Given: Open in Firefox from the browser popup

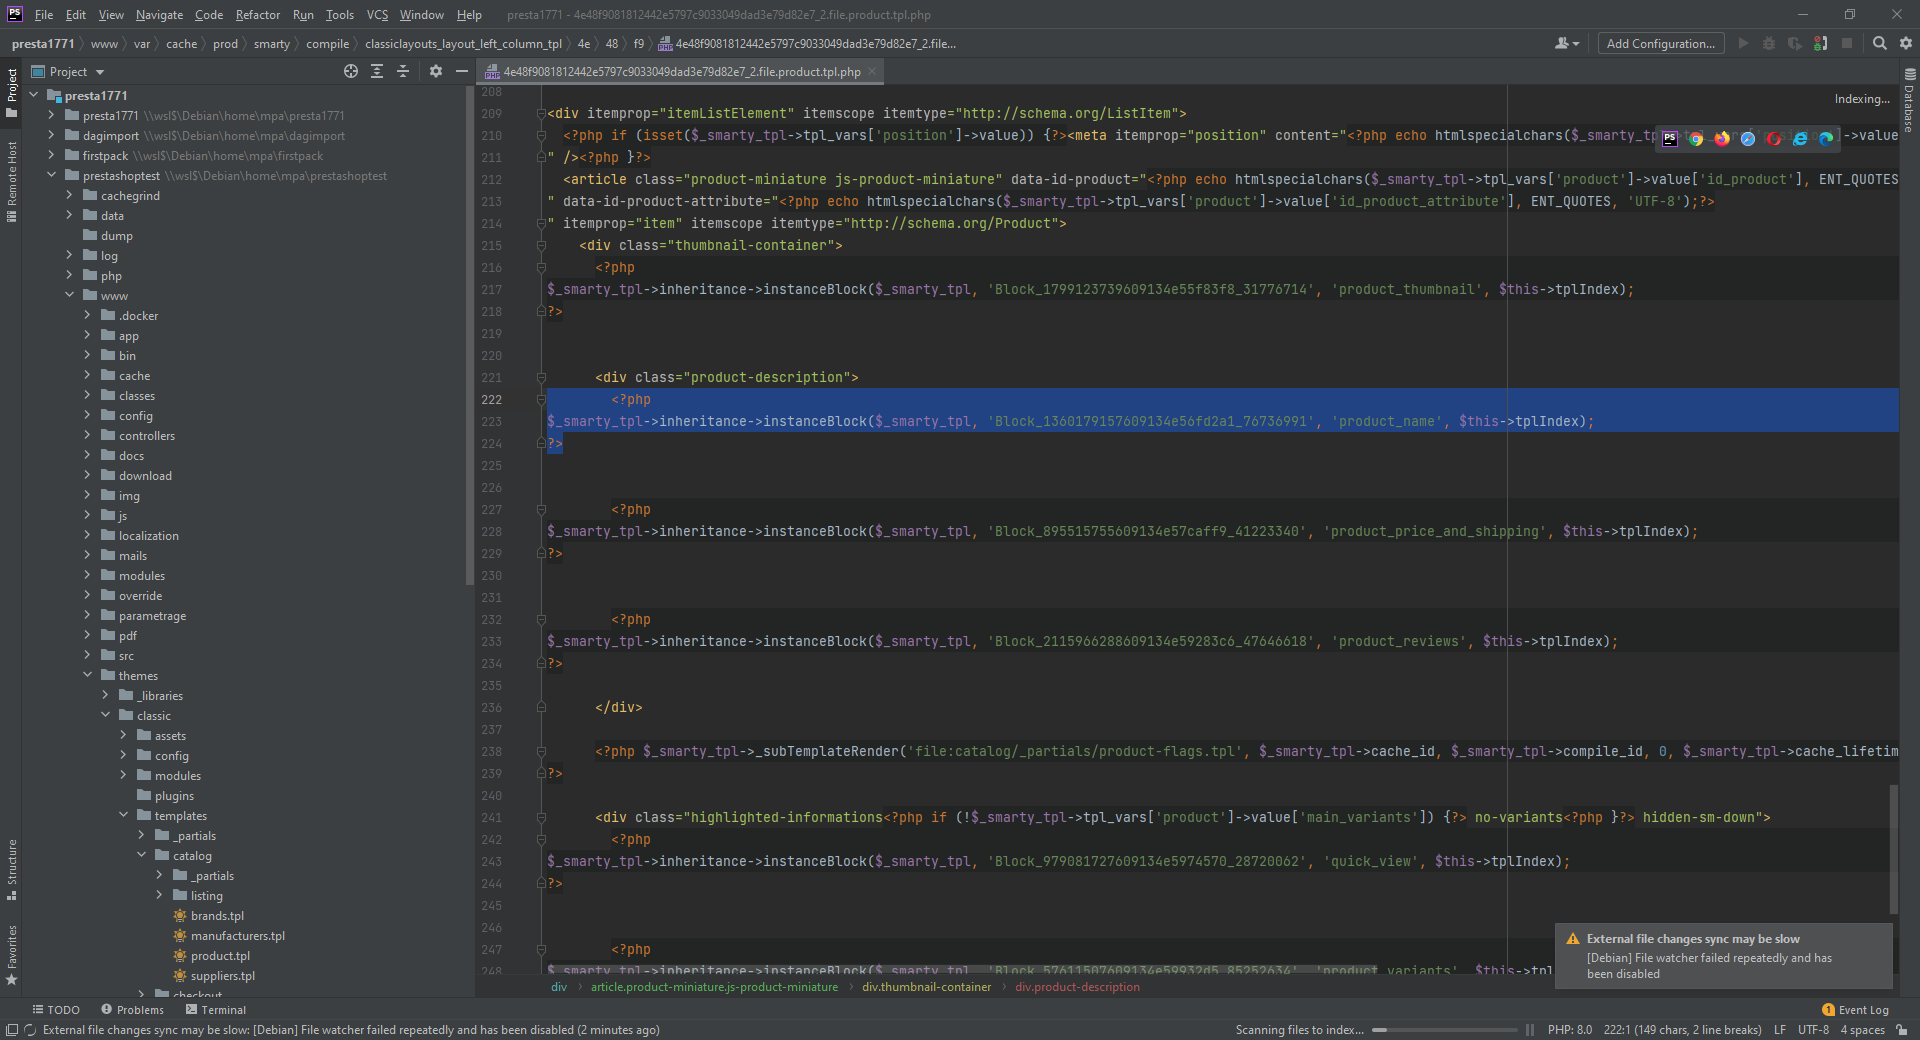Looking at the screenshot, I should click(1722, 139).
